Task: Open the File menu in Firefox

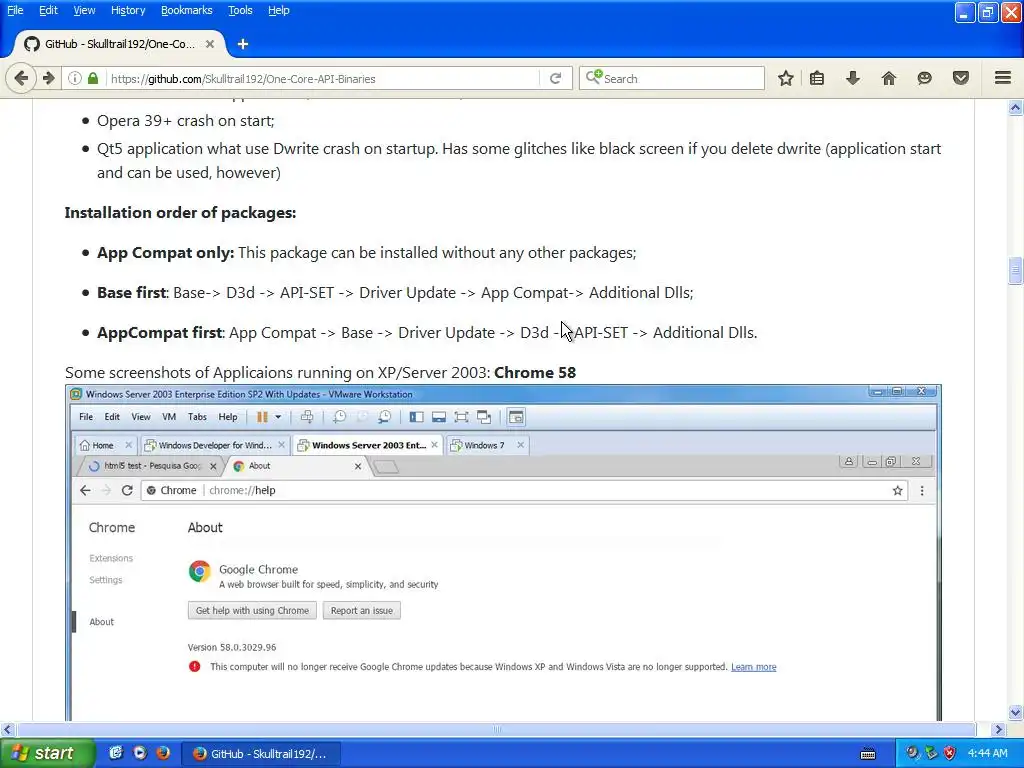Action: [15, 10]
